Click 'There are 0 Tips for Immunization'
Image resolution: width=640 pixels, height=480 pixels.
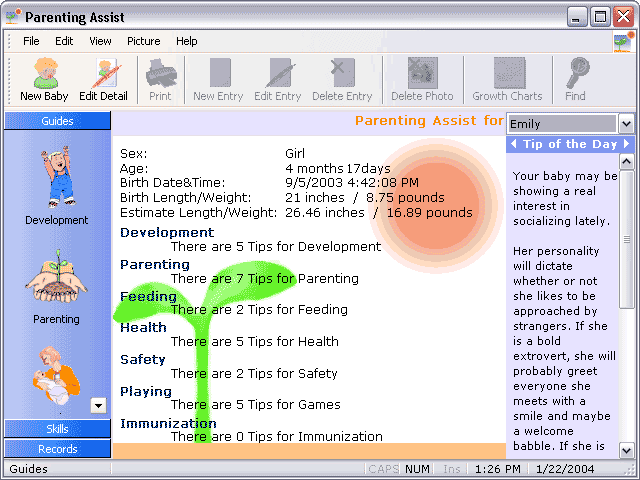pos(277,436)
